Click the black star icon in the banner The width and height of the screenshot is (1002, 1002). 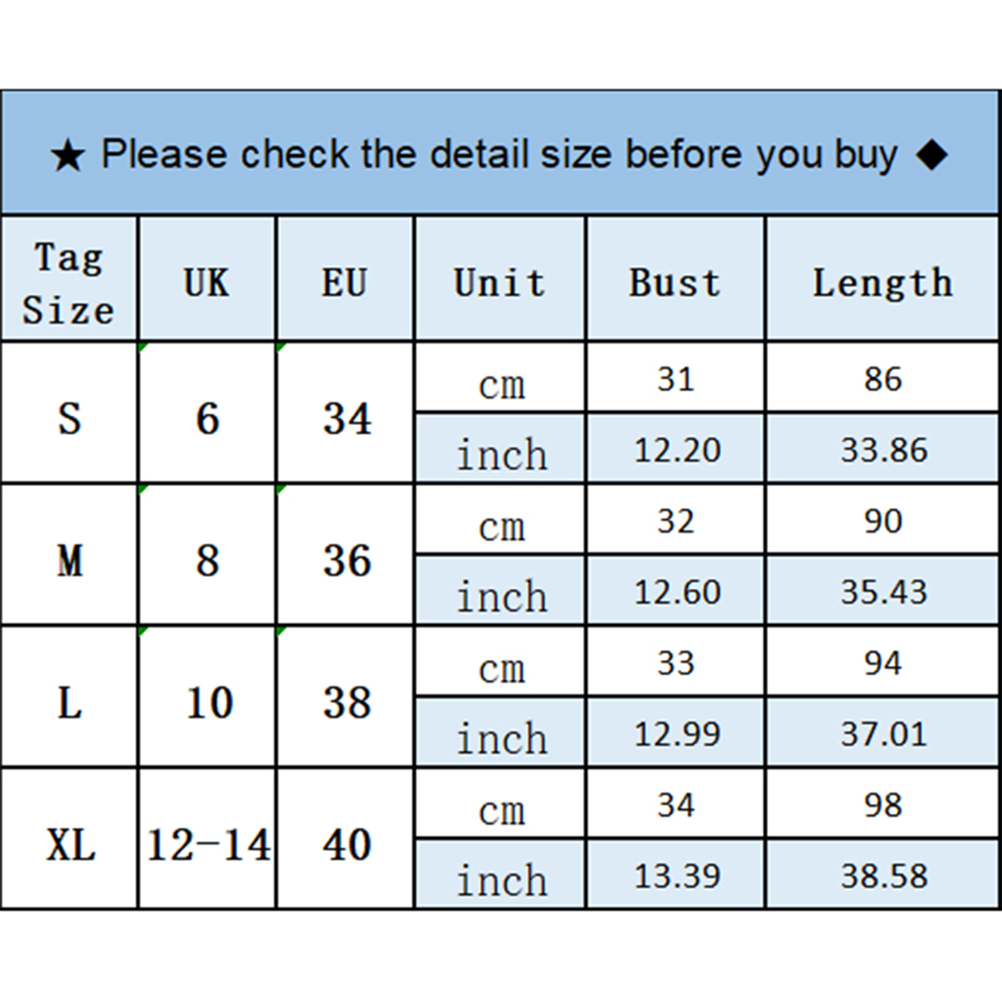pyautogui.click(x=68, y=156)
